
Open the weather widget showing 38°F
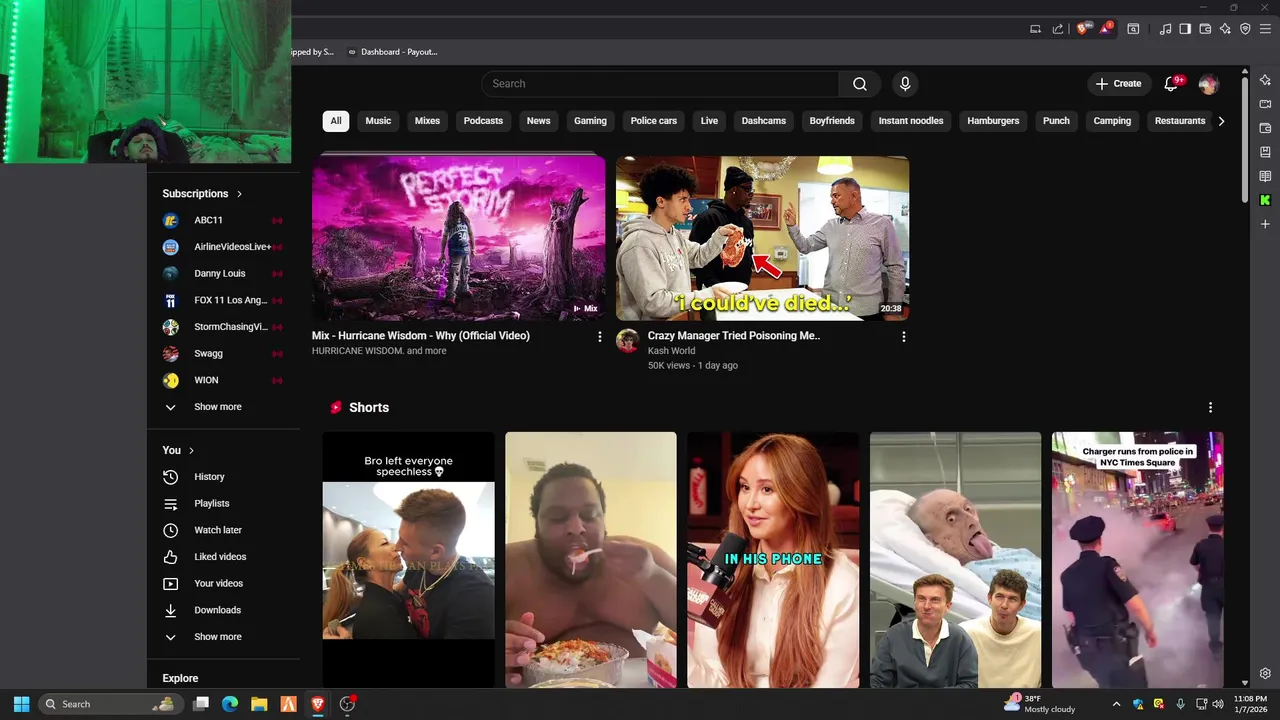coord(1040,704)
